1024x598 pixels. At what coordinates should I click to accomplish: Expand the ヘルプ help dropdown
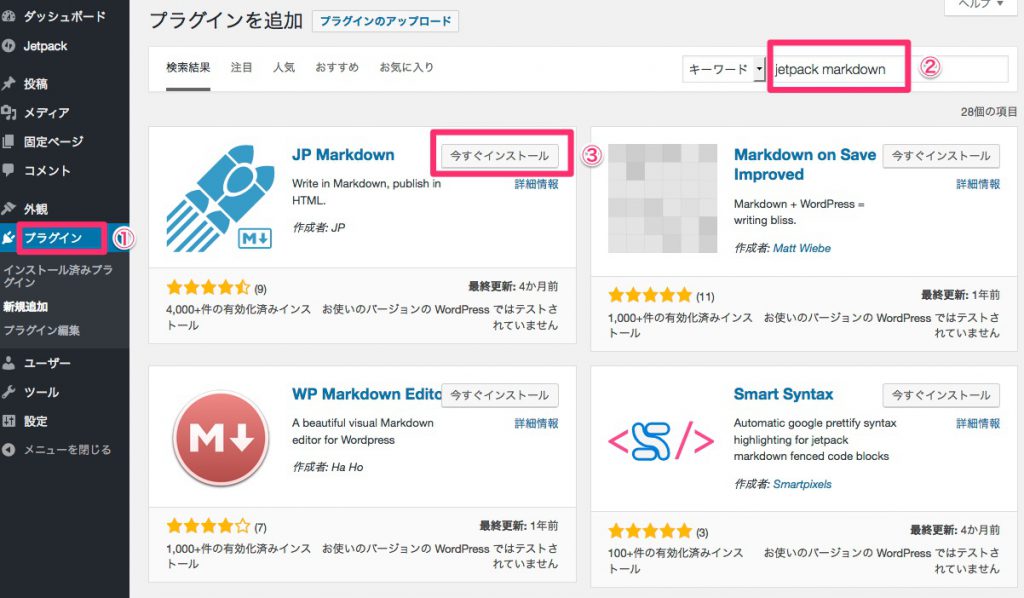coord(980,5)
